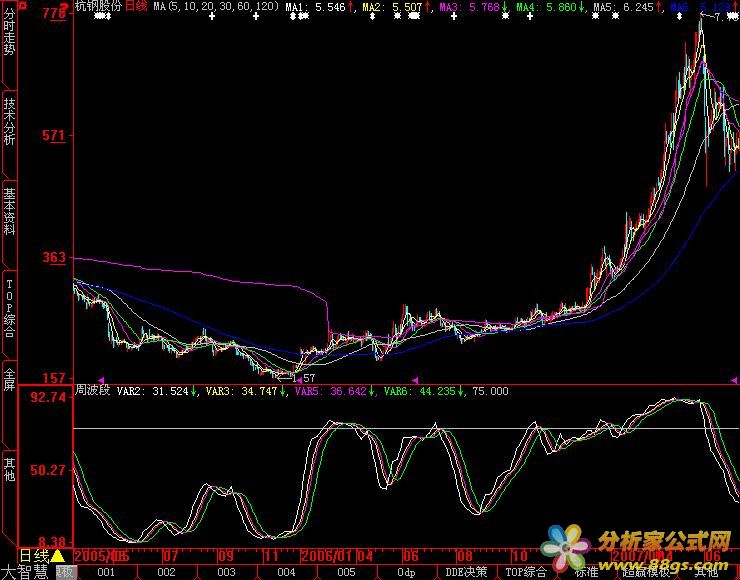Open the TOP综合 bottom tab

pos(526,572)
